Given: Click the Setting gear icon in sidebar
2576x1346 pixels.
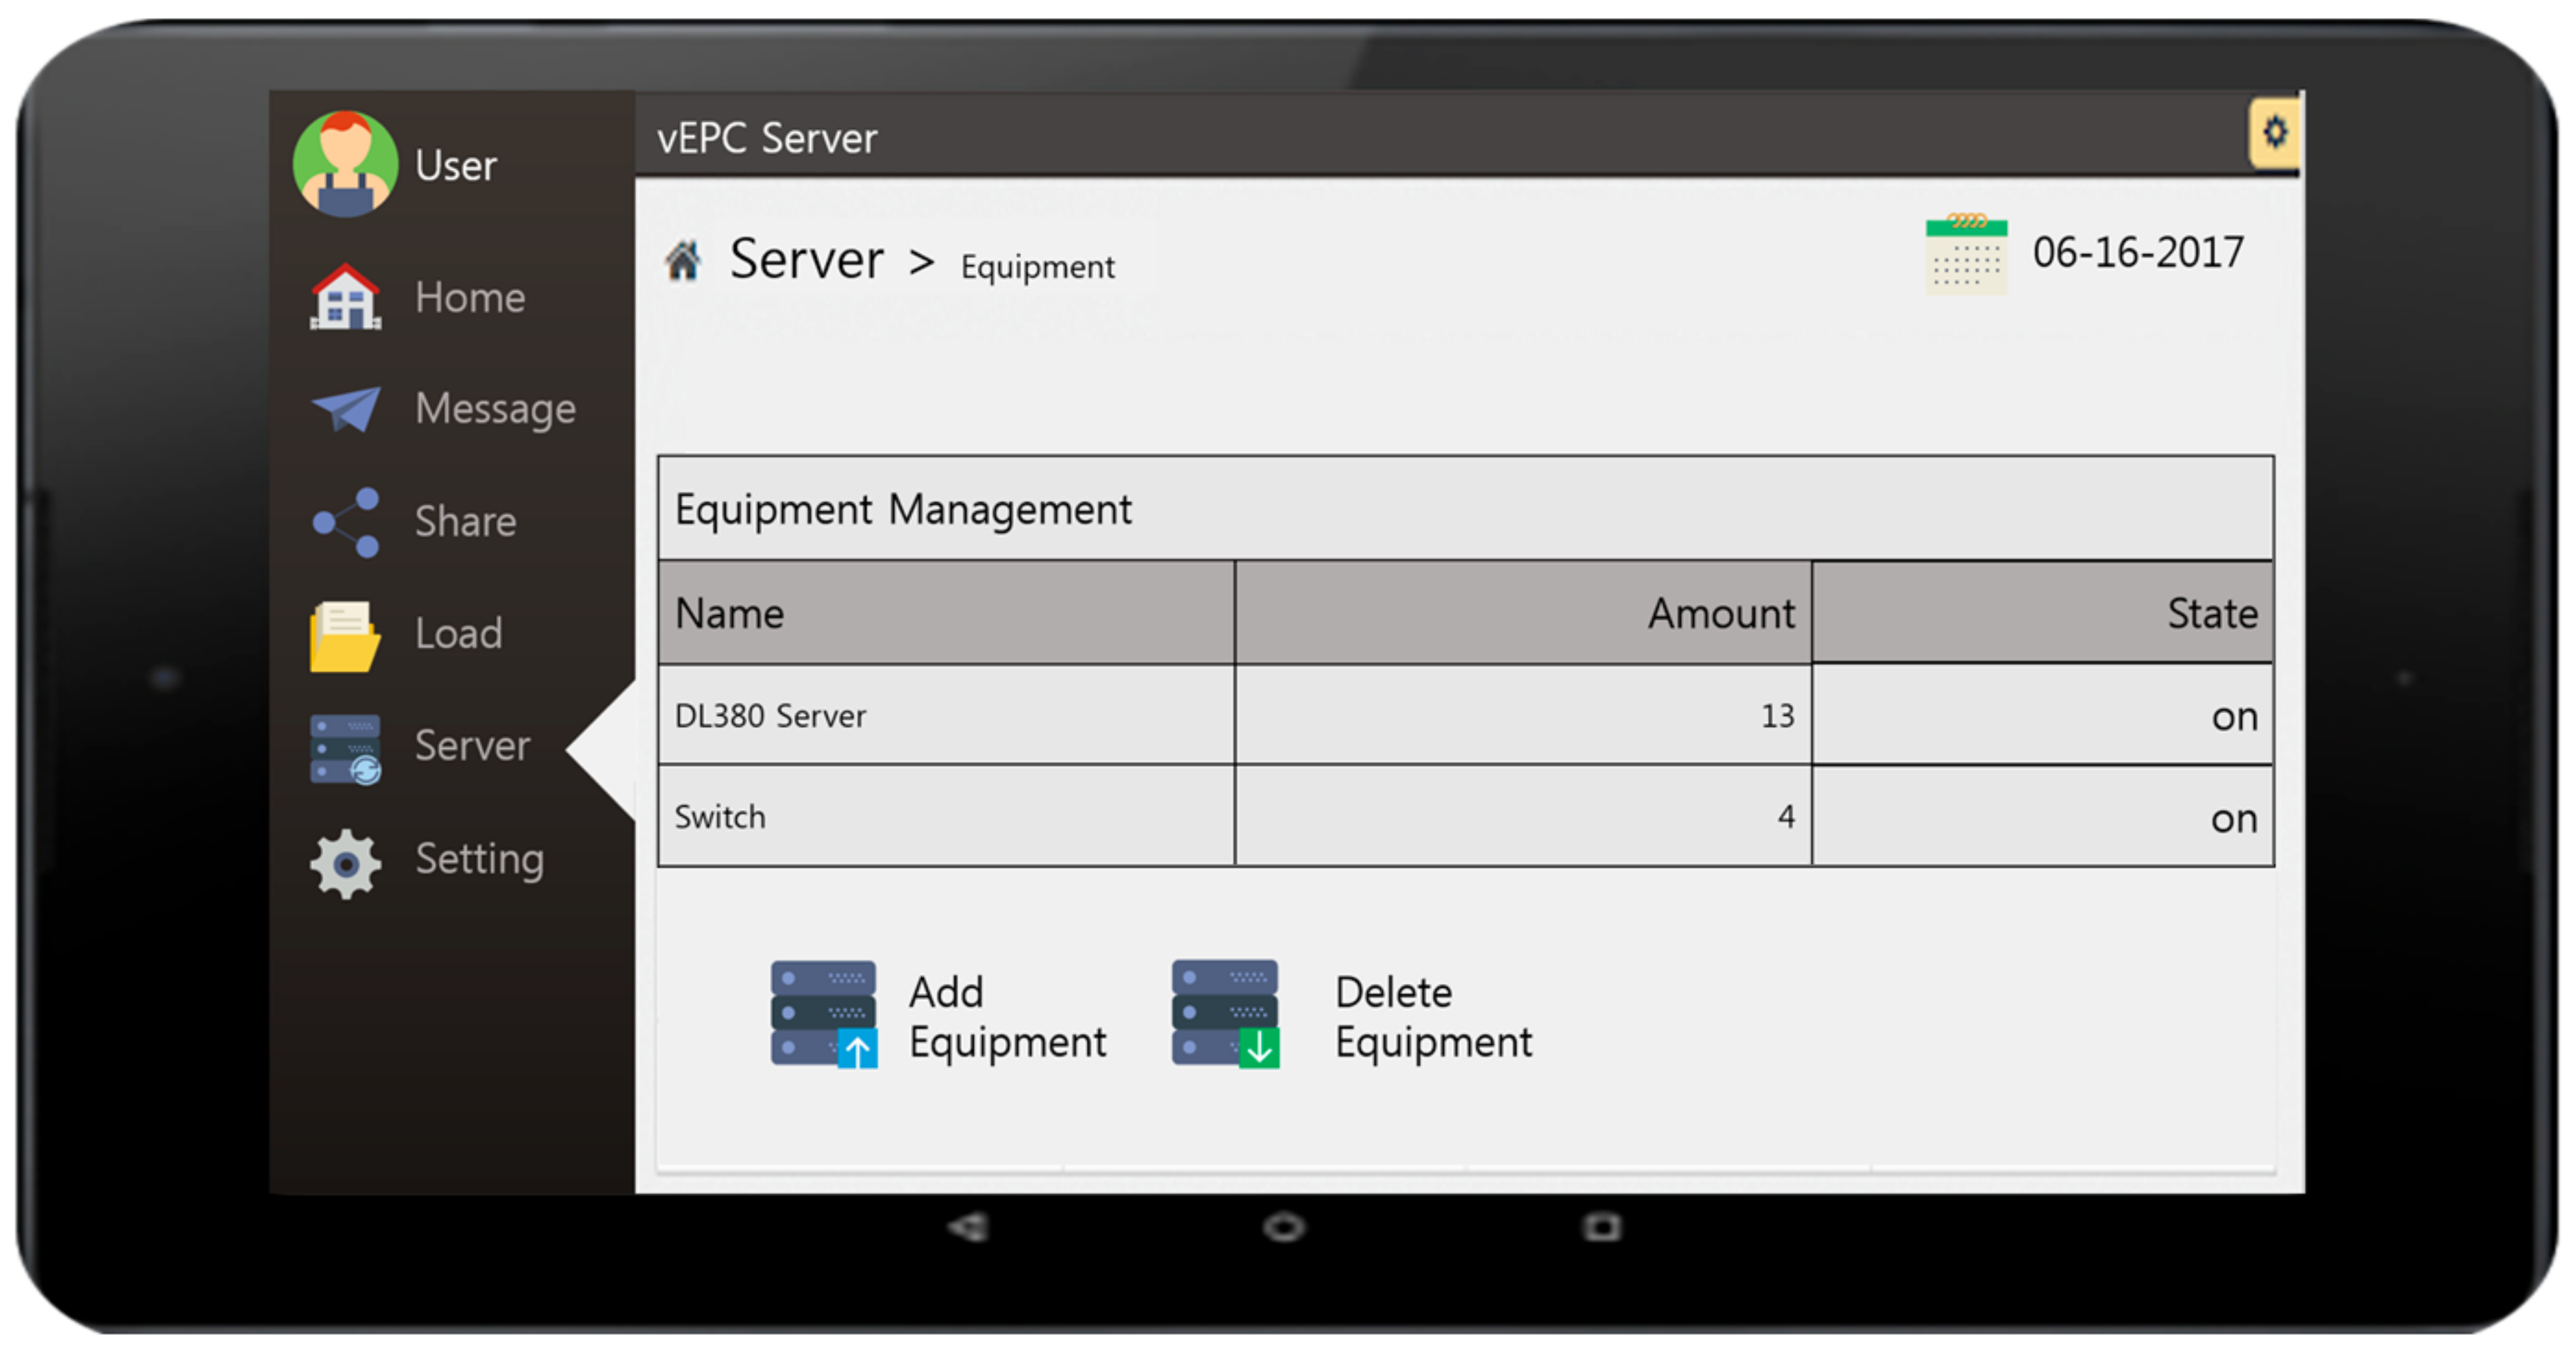Looking at the screenshot, I should click(345, 863).
